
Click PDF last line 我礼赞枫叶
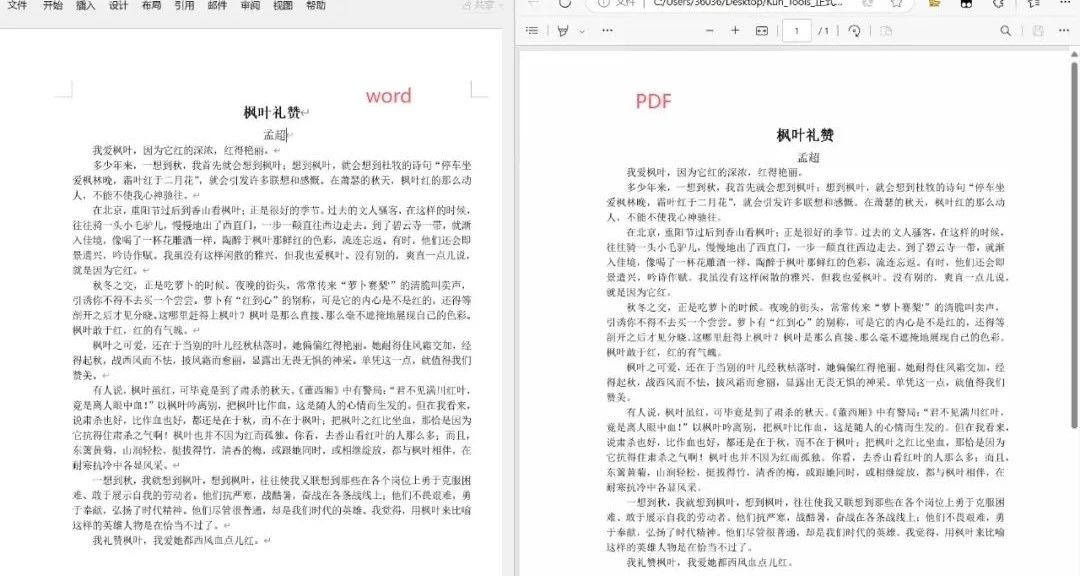(709, 563)
